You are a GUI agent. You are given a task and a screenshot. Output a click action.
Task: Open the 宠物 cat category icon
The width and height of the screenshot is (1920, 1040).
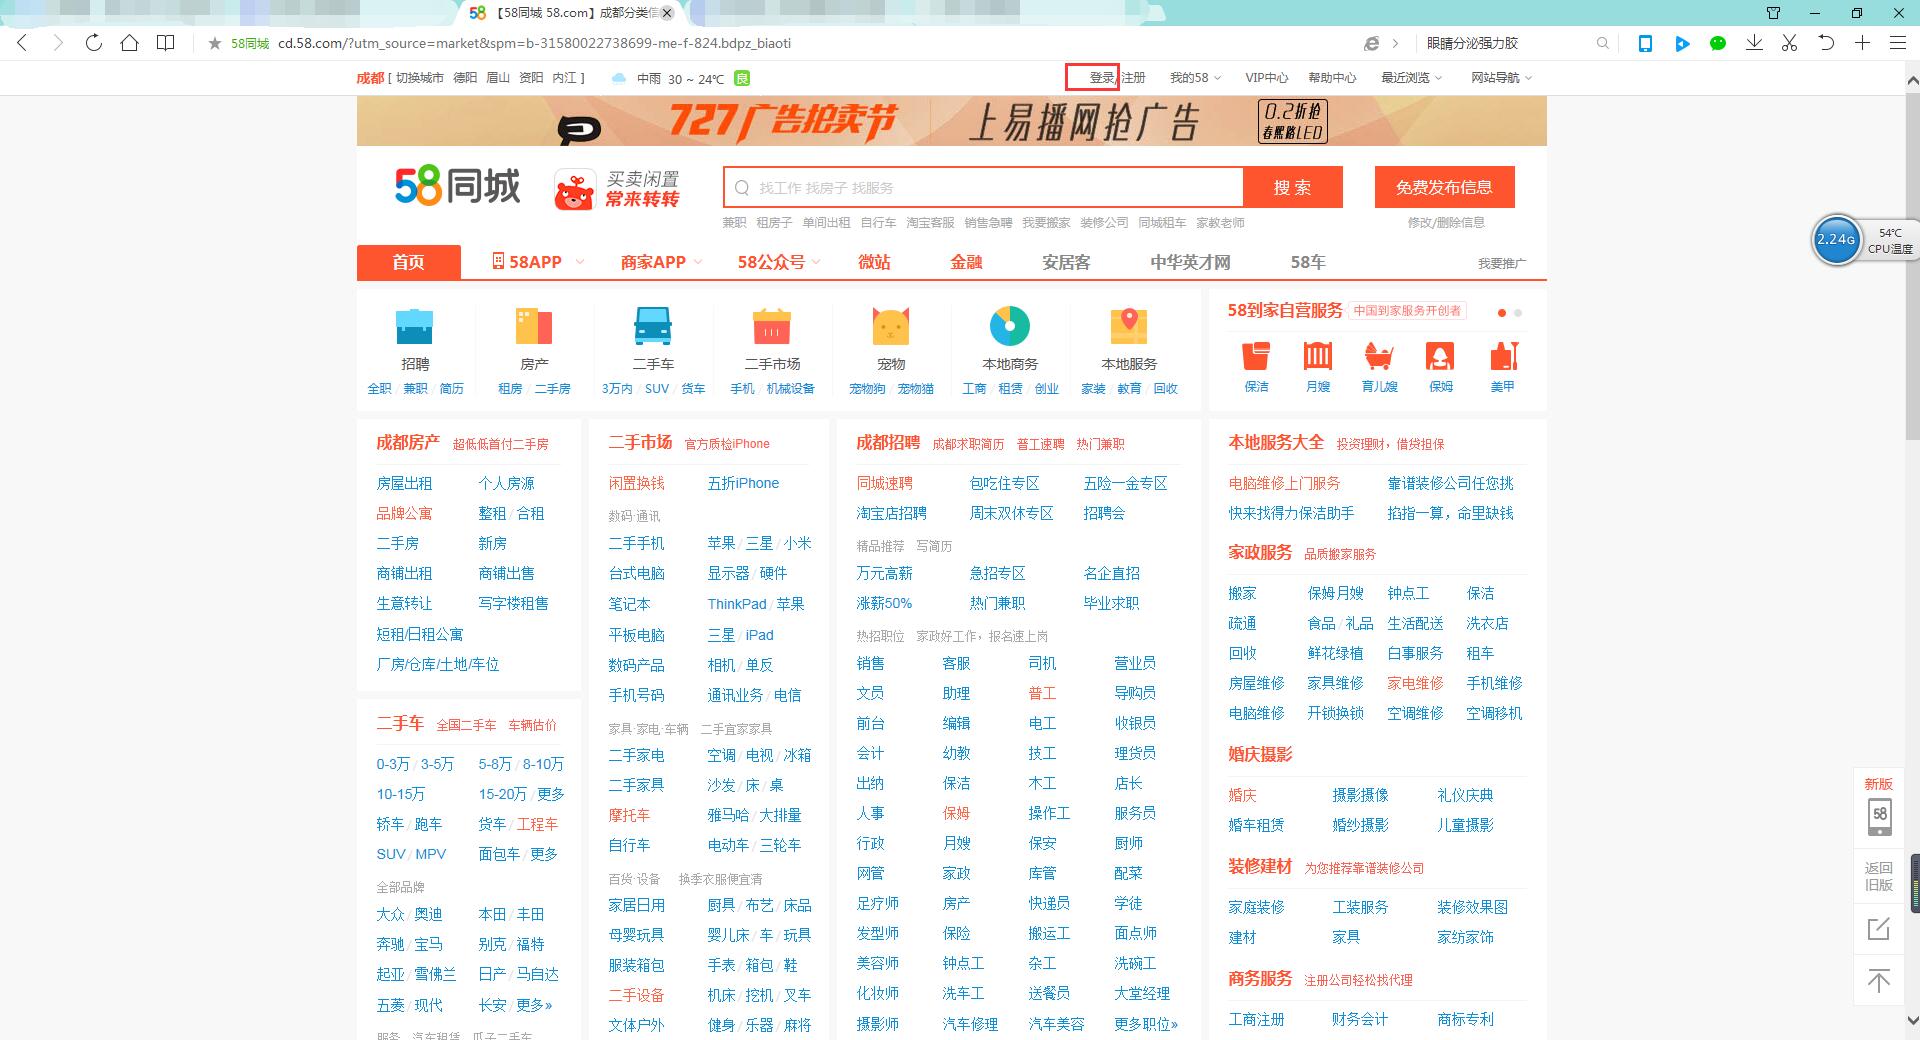point(891,326)
